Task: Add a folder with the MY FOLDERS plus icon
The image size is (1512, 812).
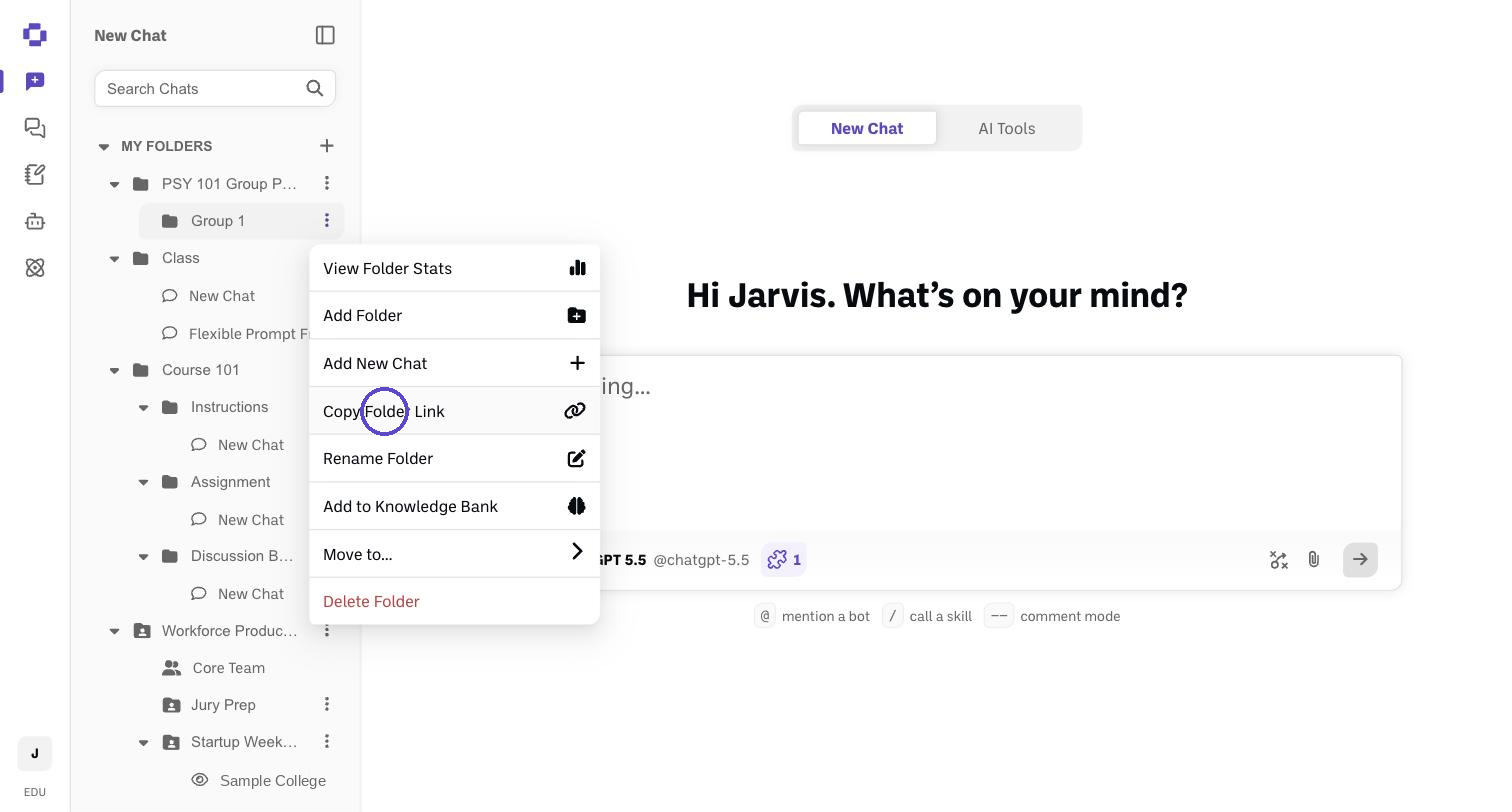Action: click(327, 146)
